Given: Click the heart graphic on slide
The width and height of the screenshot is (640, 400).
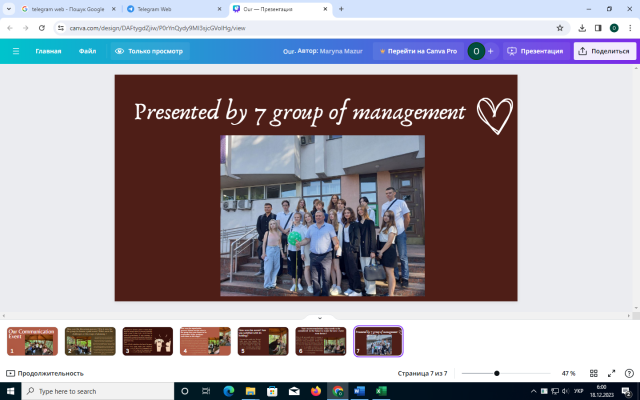Looking at the screenshot, I should coord(495,116).
